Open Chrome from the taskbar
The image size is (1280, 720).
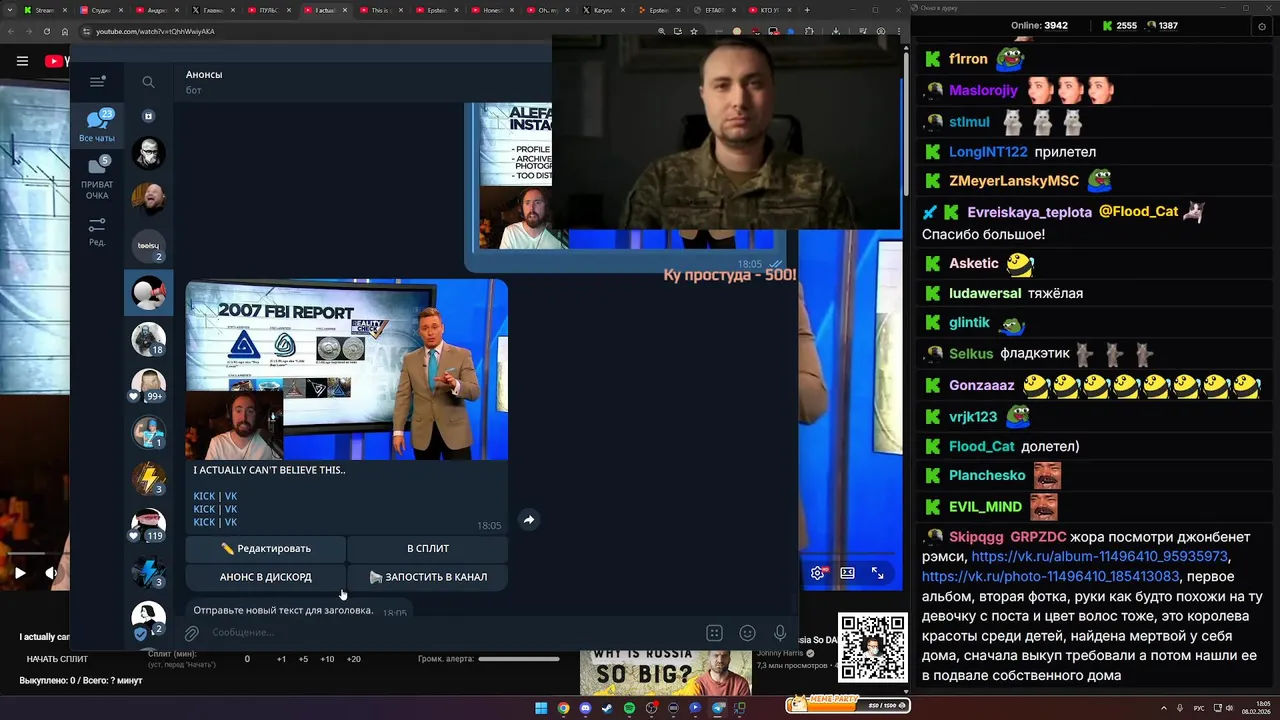563,708
